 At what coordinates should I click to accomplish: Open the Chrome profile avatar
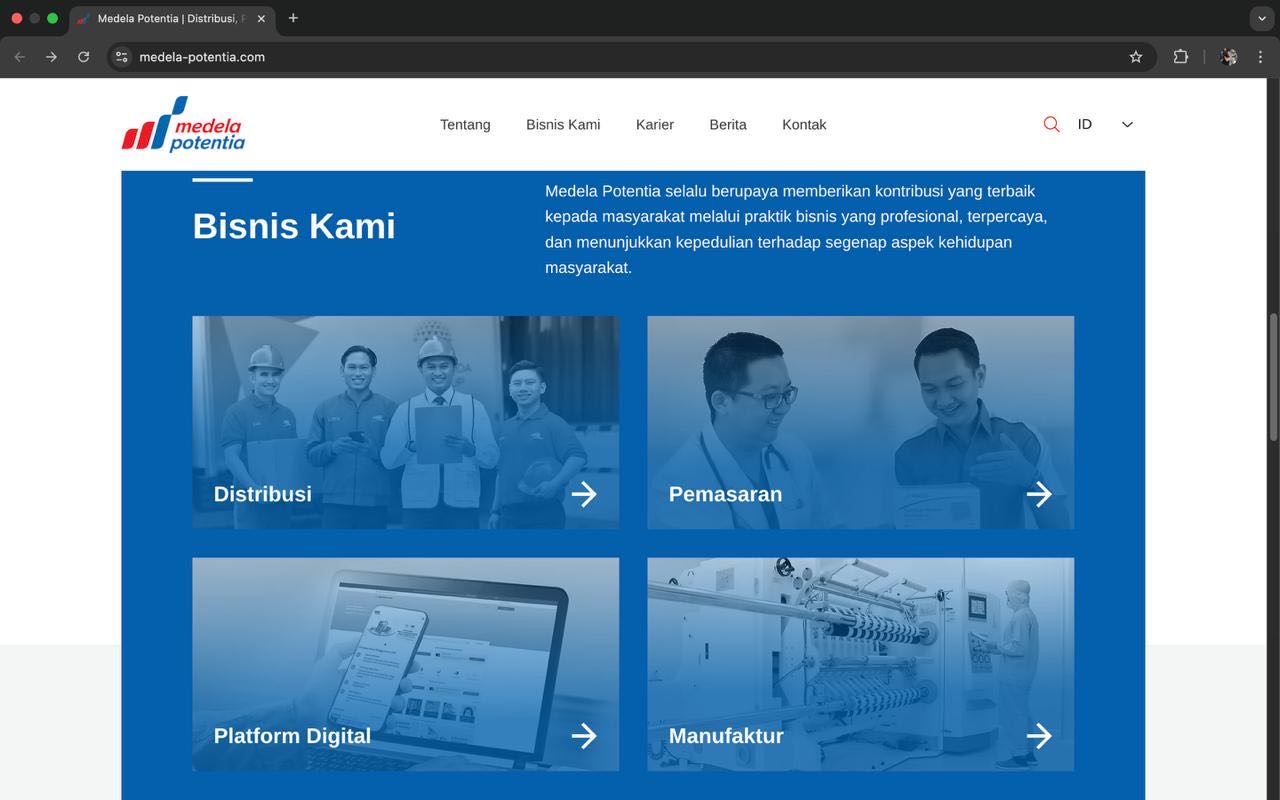point(1229,57)
